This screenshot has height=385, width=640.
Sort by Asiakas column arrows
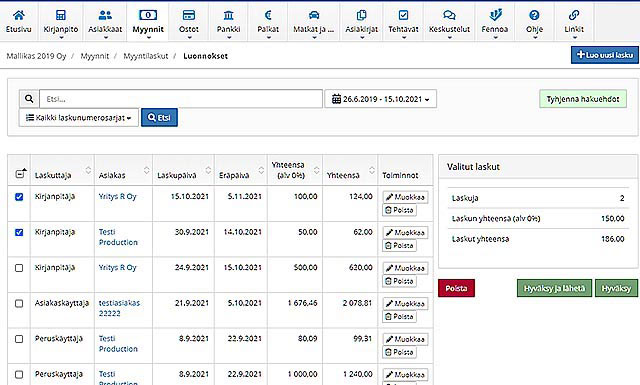[147, 170]
